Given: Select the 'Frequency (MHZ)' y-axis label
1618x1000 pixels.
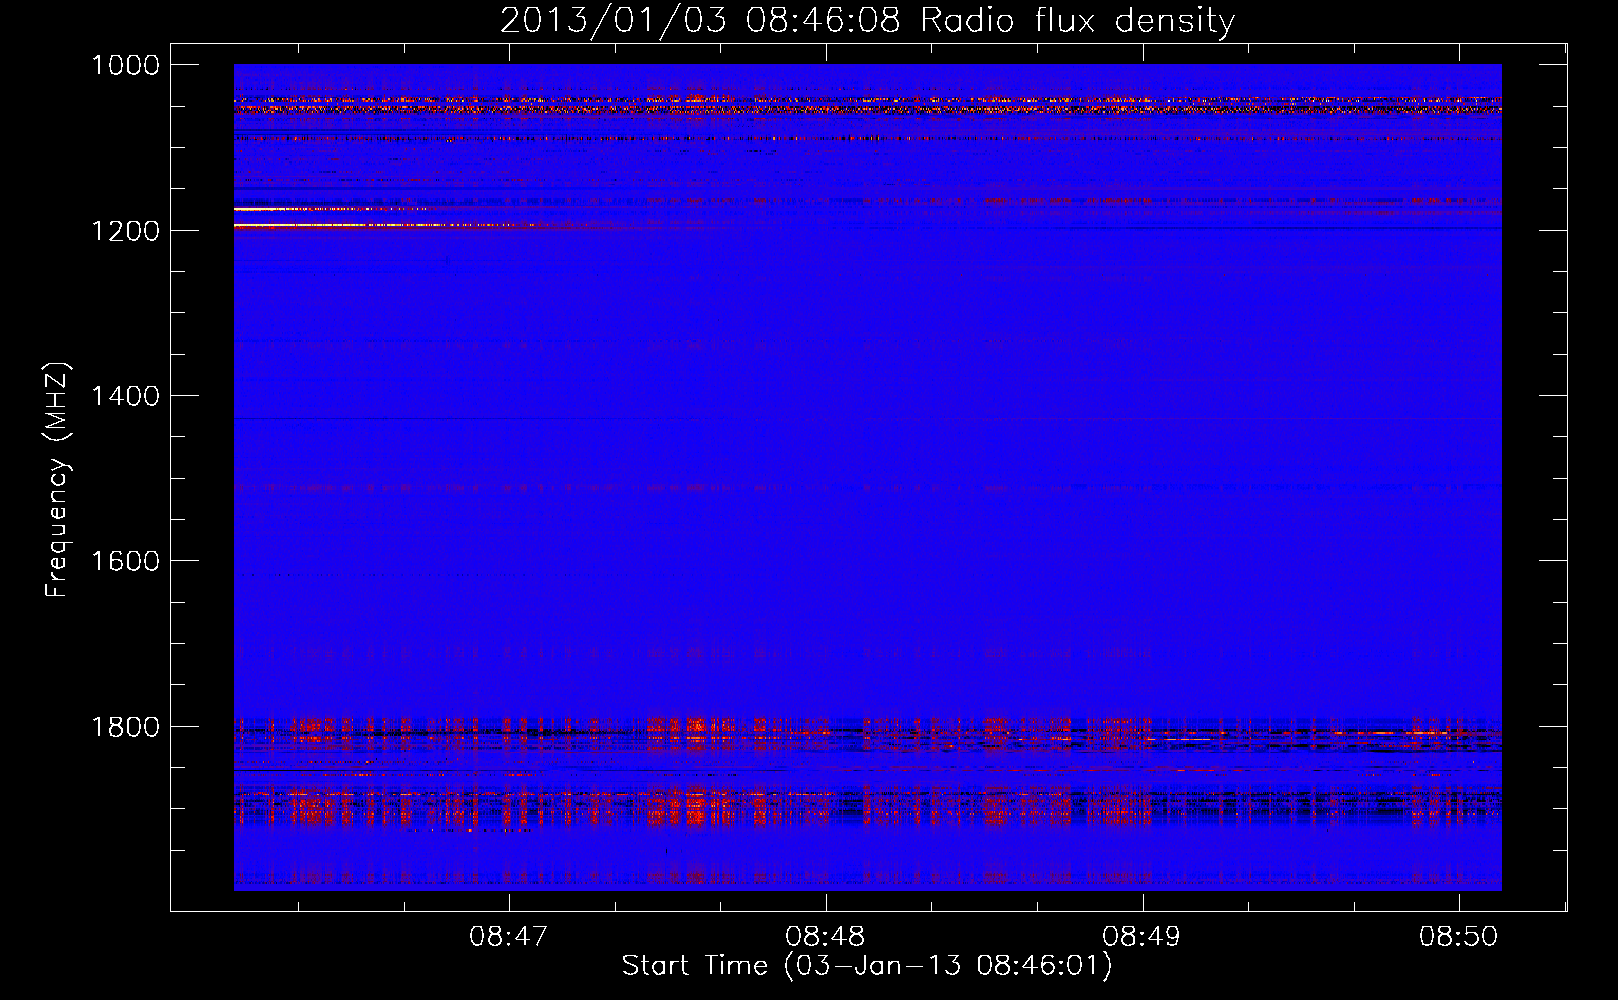Looking at the screenshot, I should (x=58, y=480).
